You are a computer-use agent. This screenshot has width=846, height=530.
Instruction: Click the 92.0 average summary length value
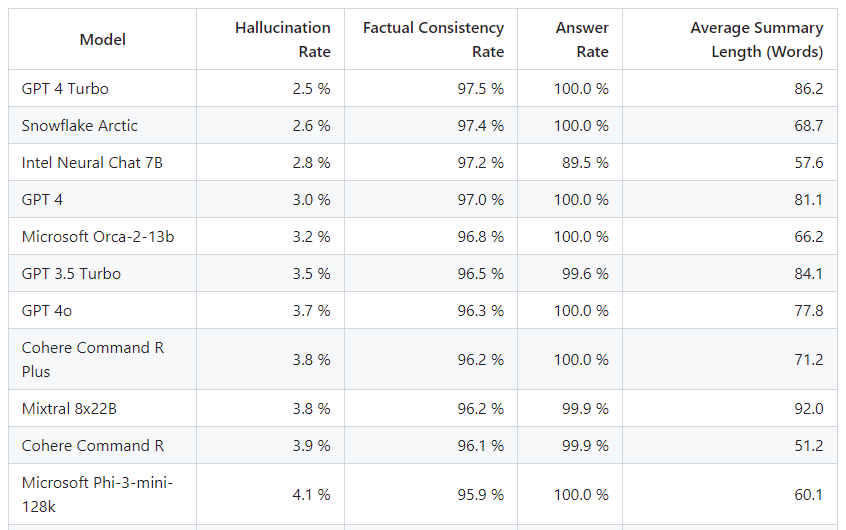point(808,409)
